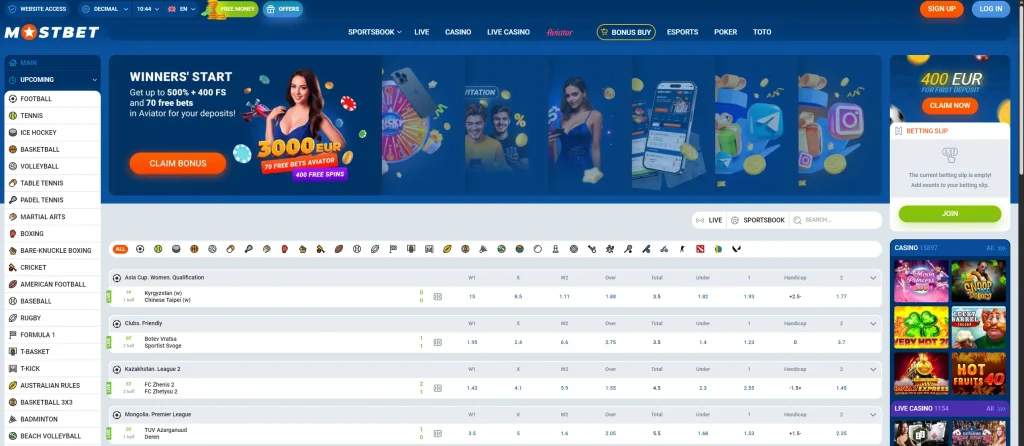Select red boxing glove icon in filter row

(285, 249)
